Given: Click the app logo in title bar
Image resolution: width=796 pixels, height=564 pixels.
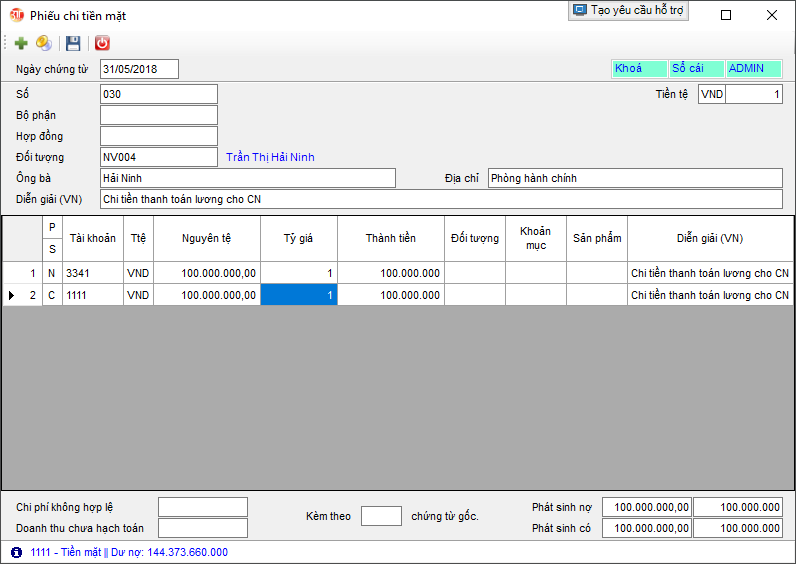Looking at the screenshot, I should pos(16,15).
